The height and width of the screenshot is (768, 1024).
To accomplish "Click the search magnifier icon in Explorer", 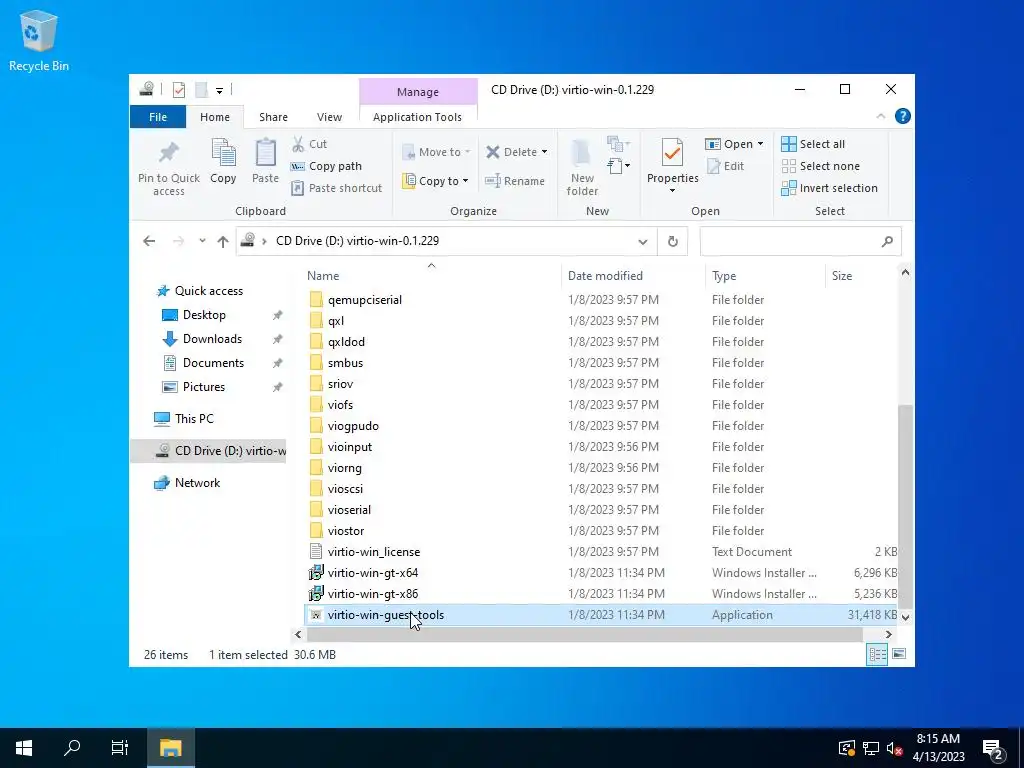I will pyautogui.click(x=887, y=242).
